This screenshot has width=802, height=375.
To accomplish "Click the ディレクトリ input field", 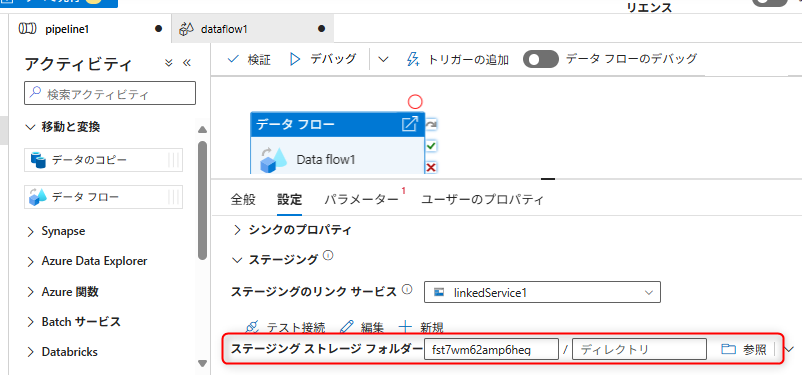I will click(x=639, y=349).
